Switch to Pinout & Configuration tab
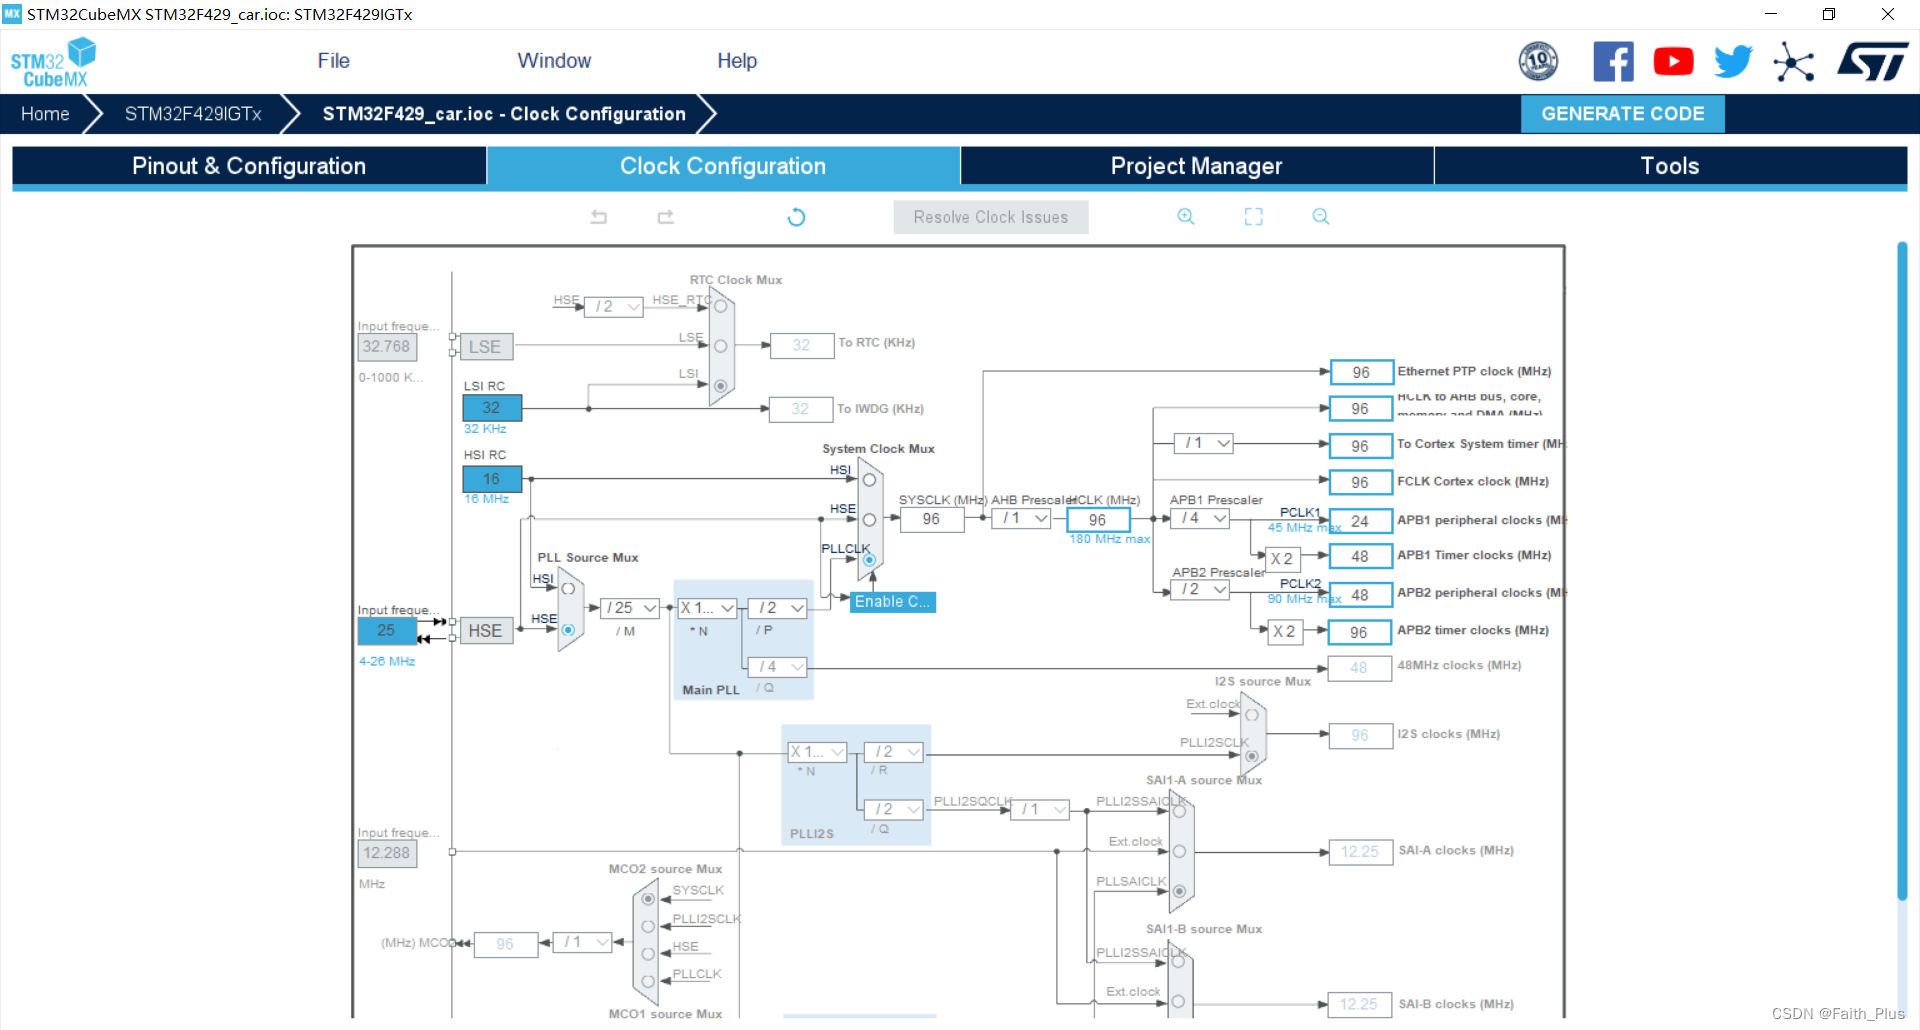Viewport: 1920px width, 1030px height. pyautogui.click(x=249, y=166)
